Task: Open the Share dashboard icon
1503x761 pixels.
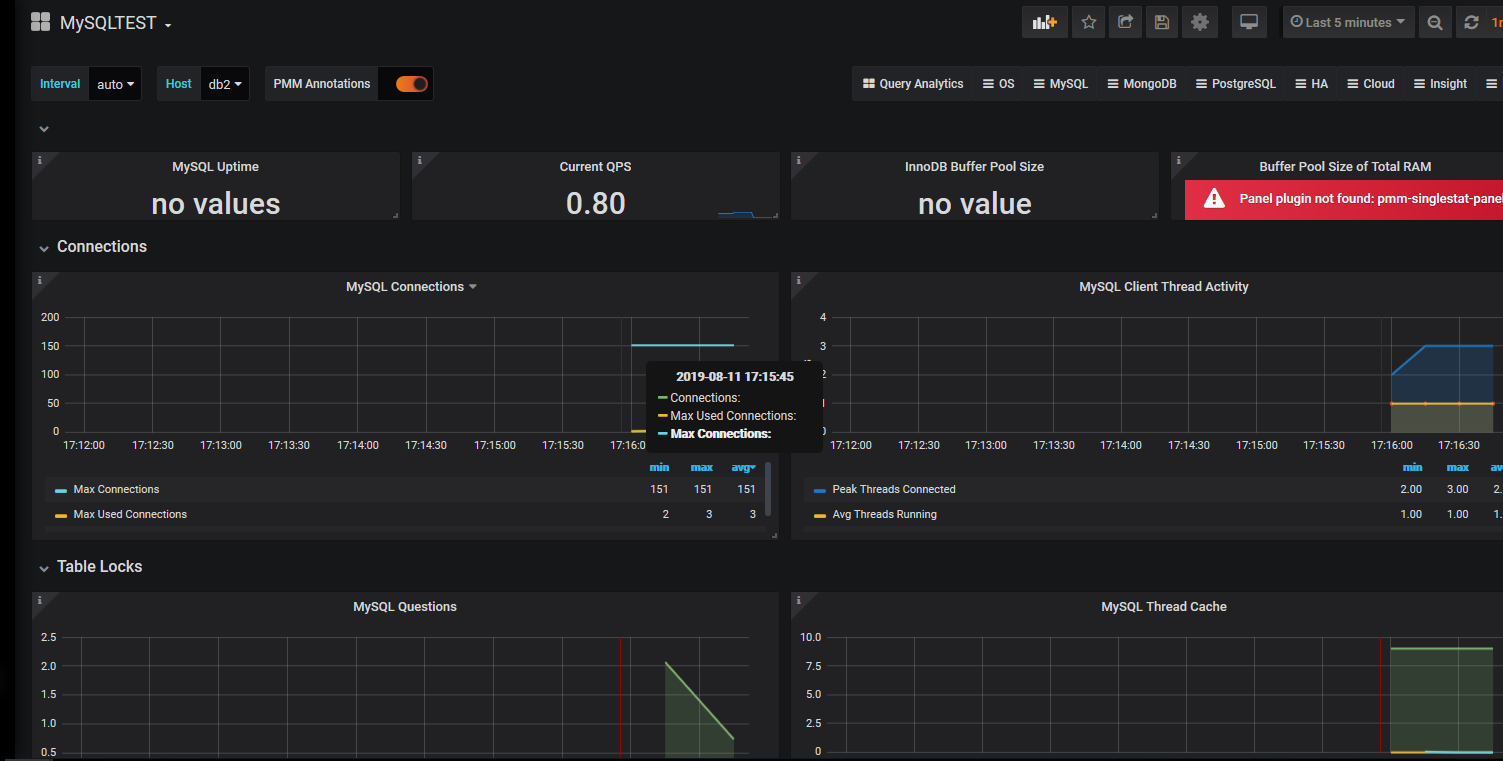Action: pos(1125,22)
